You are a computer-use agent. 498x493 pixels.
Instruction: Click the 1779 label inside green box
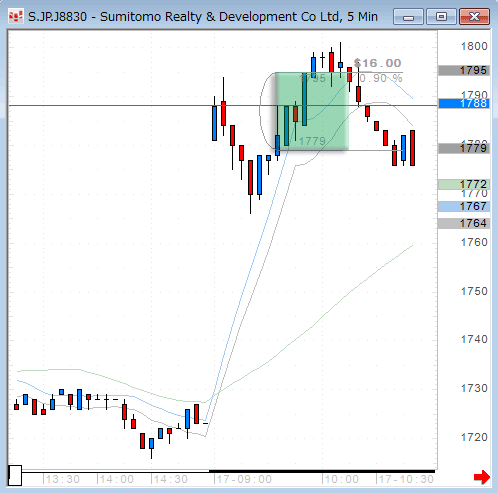312,141
